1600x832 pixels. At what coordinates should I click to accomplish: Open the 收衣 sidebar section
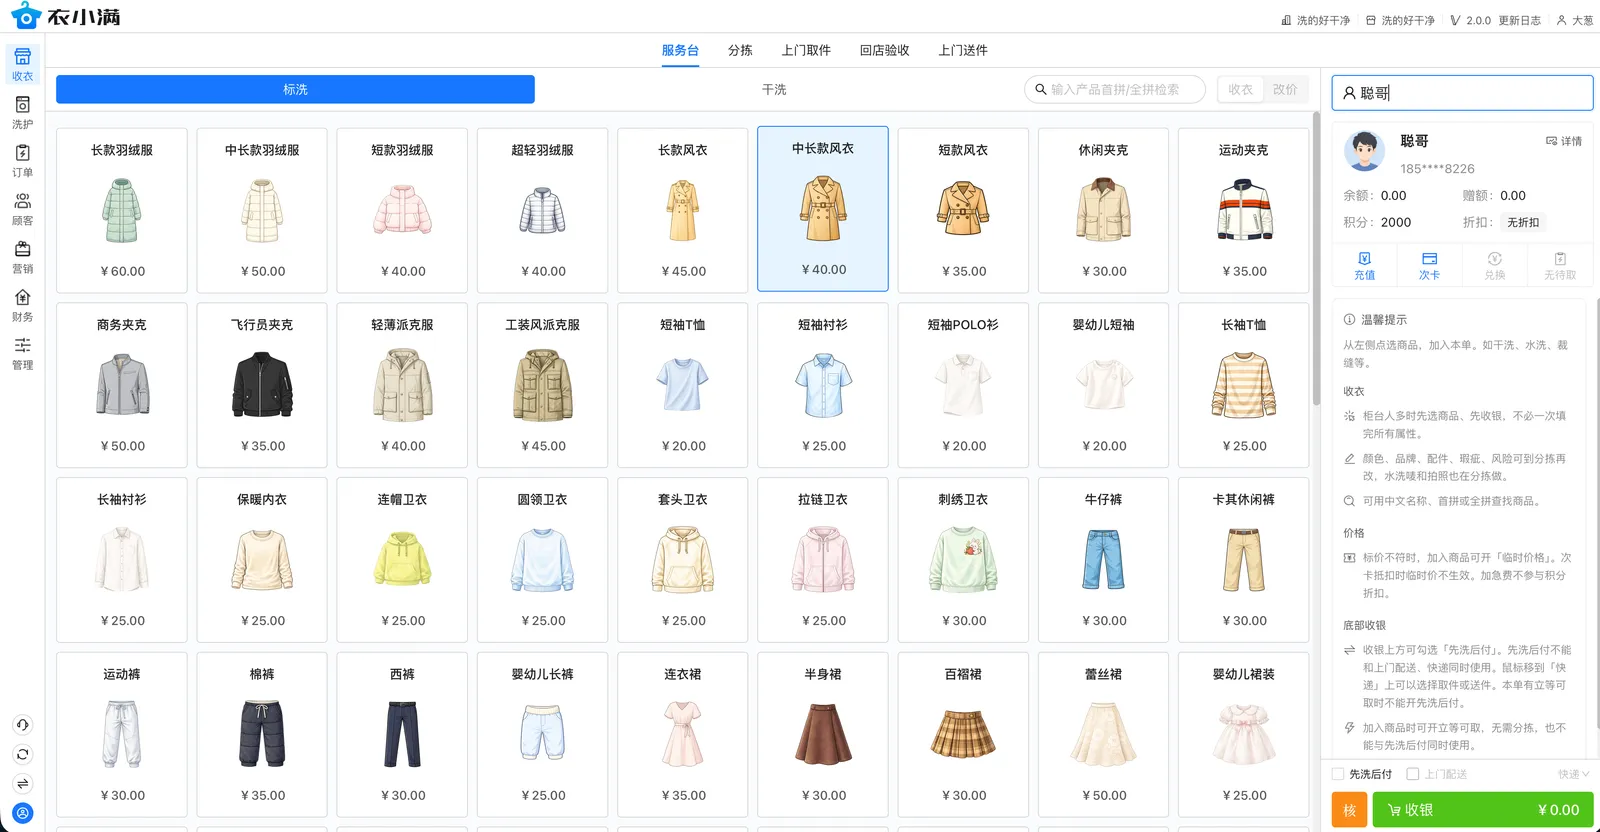click(22, 64)
